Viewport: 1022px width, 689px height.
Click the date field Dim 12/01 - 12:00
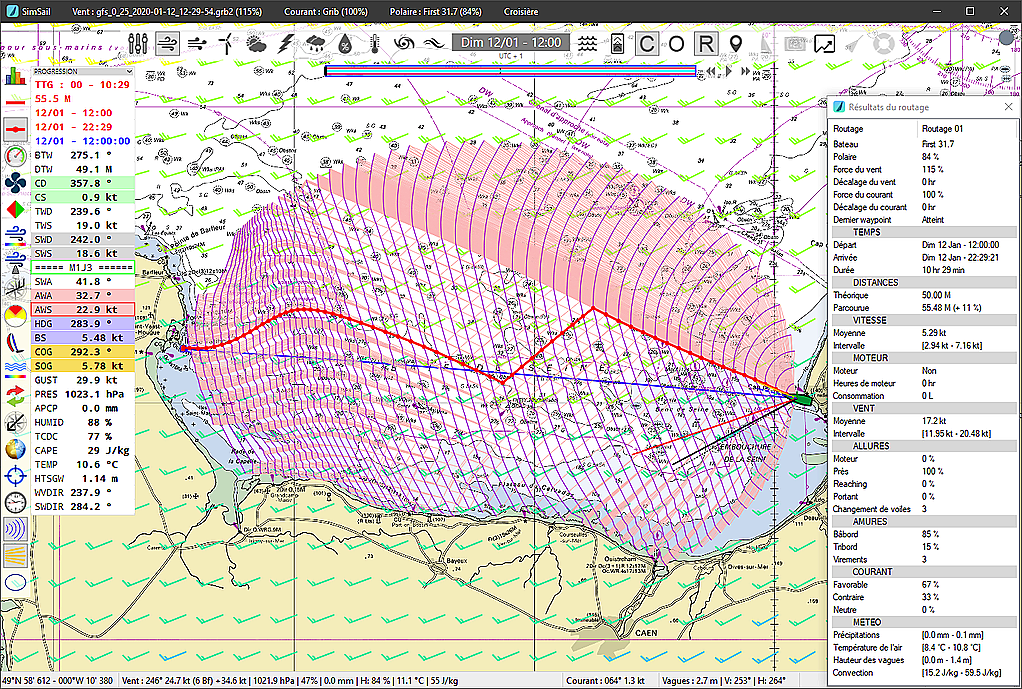coord(510,42)
